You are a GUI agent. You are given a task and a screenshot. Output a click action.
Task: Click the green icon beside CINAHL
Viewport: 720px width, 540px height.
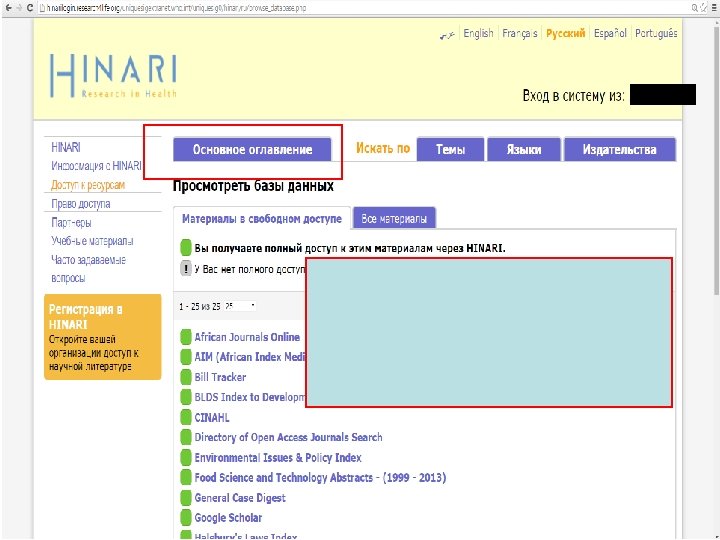[x=186, y=417]
